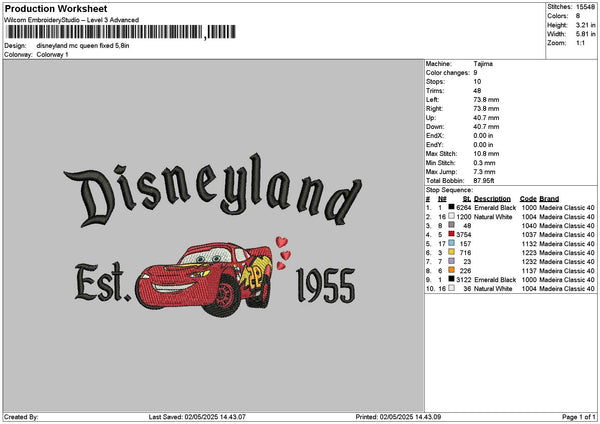Image resolution: width=600 pixels, height=424 pixels.
Task: Select the Max Stitch value 10.8 mm
Action: 486,154
